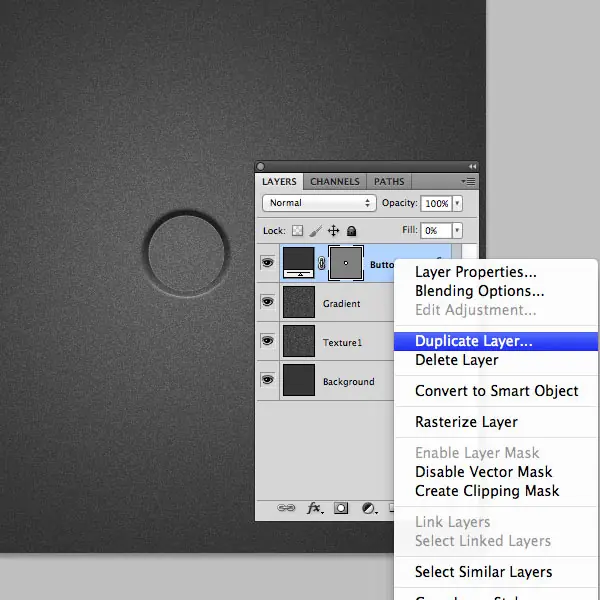Open the fx layer style button
This screenshot has height=600, width=600.
[x=314, y=508]
